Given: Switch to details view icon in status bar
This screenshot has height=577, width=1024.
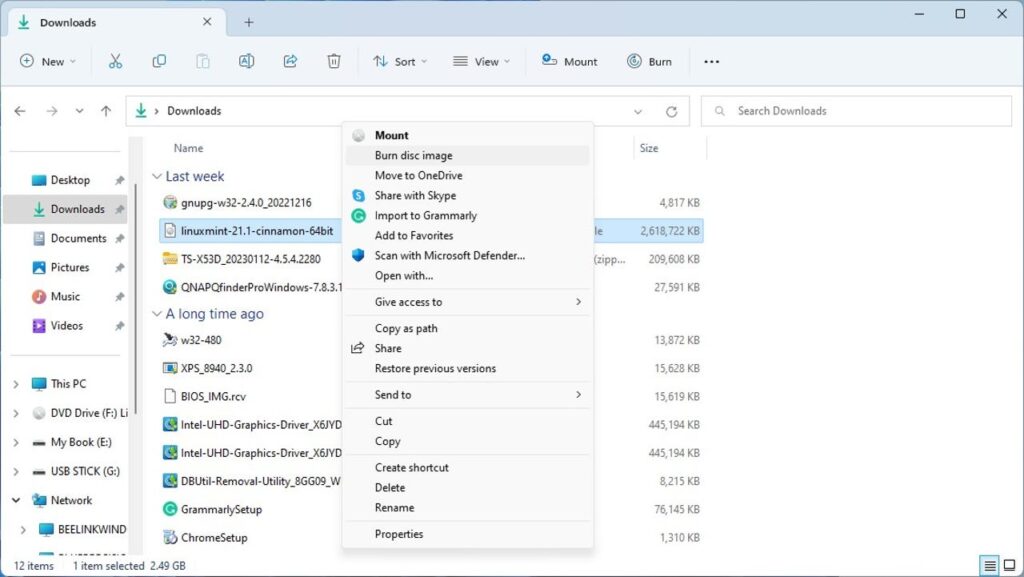Looking at the screenshot, I should coord(989,566).
